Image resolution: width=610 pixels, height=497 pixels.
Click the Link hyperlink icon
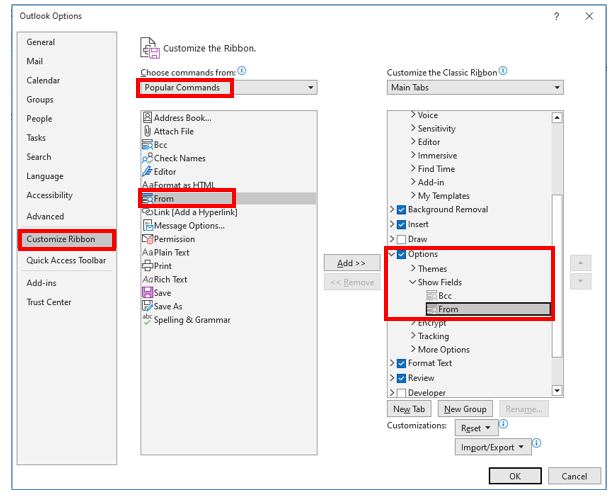pyautogui.click(x=147, y=212)
